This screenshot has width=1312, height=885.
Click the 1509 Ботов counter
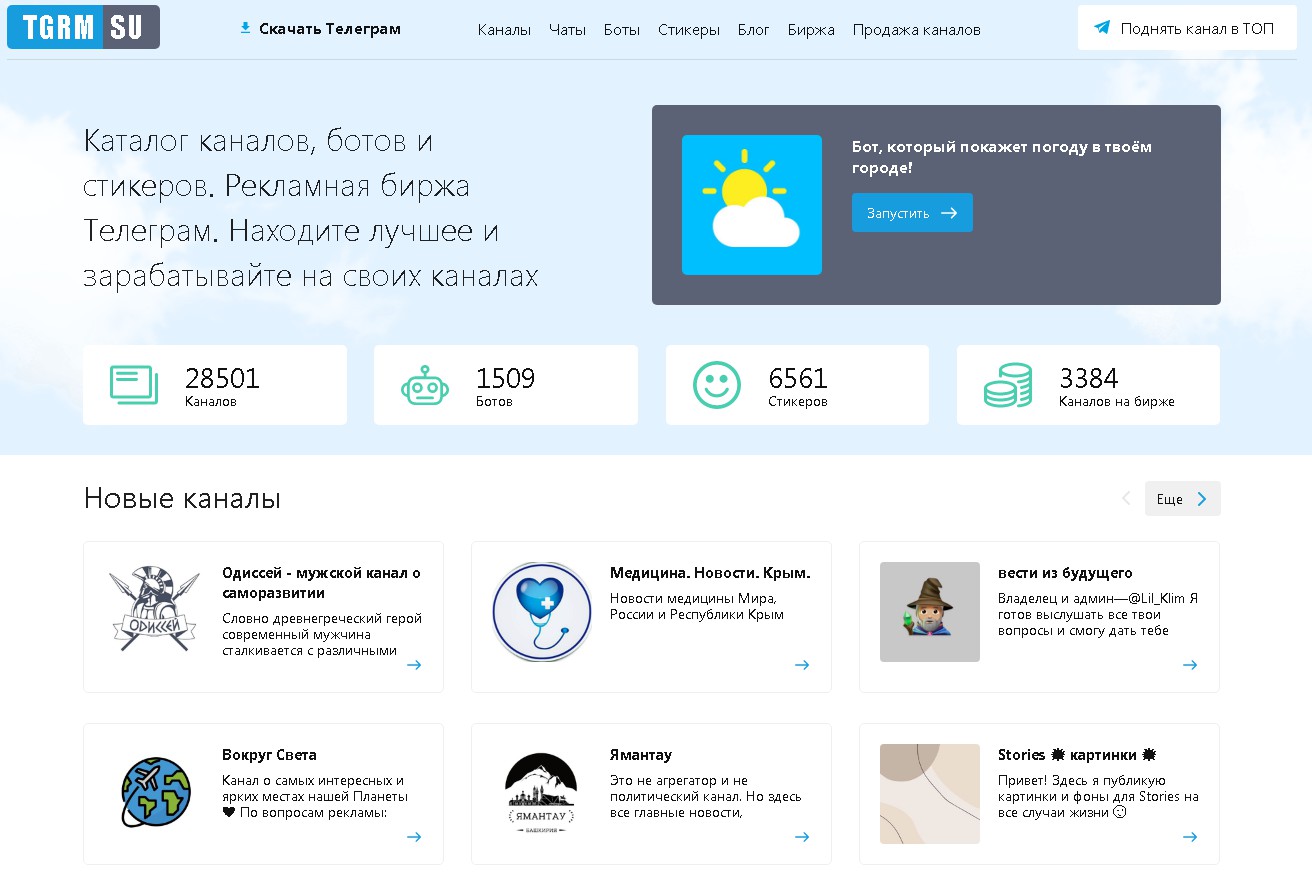pyautogui.click(x=506, y=385)
